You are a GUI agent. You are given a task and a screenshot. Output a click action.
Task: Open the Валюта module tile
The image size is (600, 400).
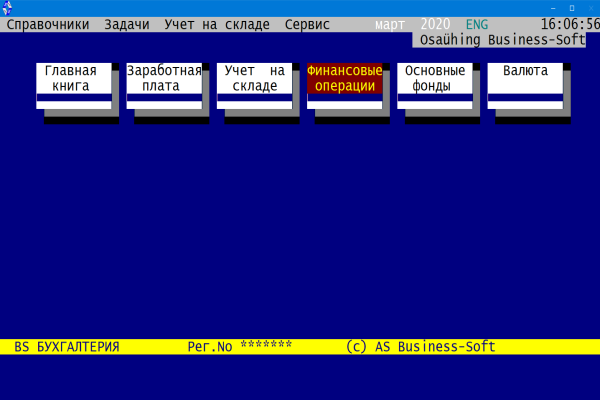pyautogui.click(x=525, y=86)
